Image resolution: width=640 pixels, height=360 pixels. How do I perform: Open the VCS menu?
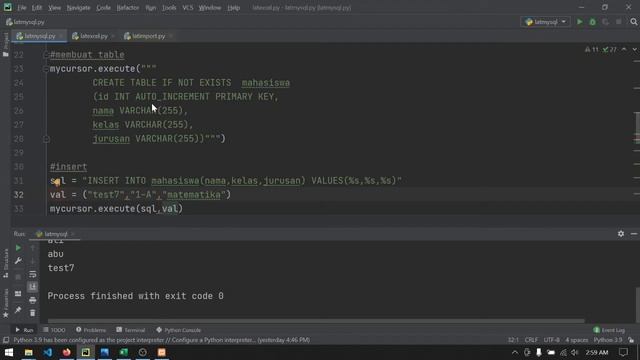188,8
